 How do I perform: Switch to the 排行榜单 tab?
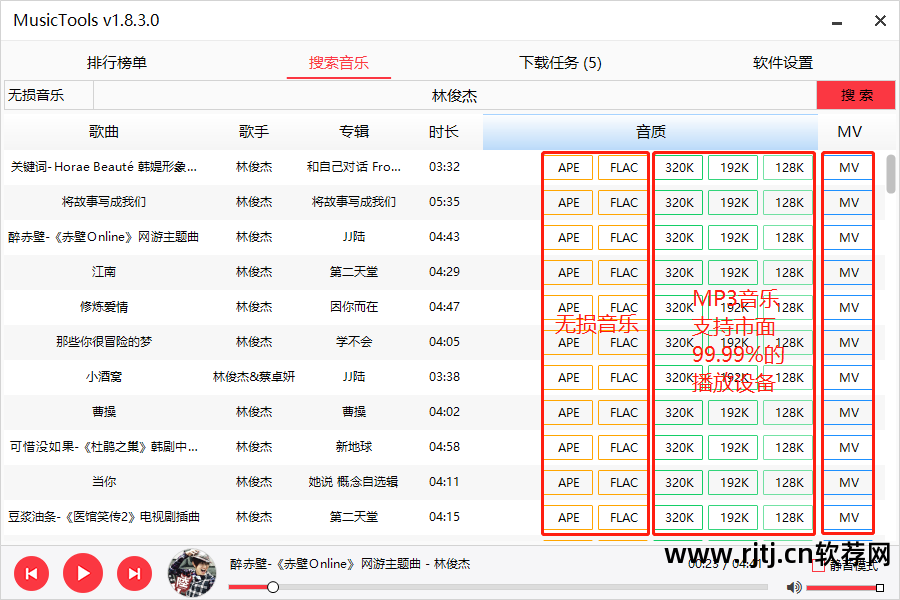pos(116,61)
